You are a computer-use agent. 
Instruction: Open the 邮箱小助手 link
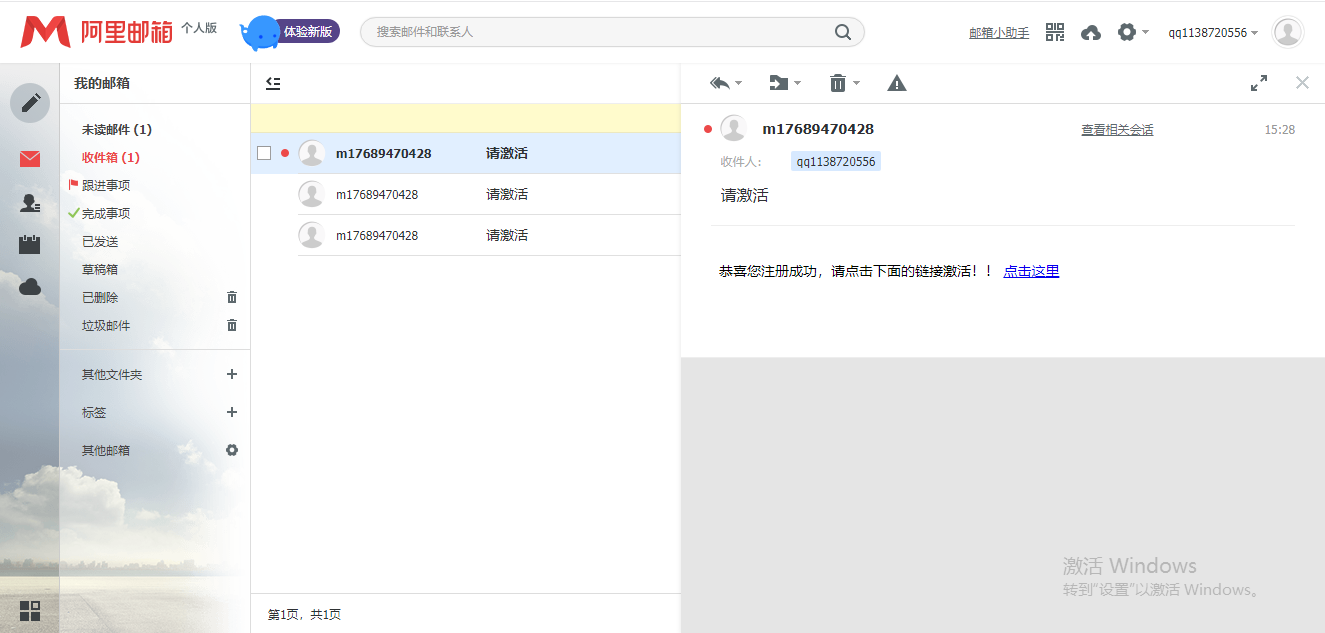click(999, 33)
